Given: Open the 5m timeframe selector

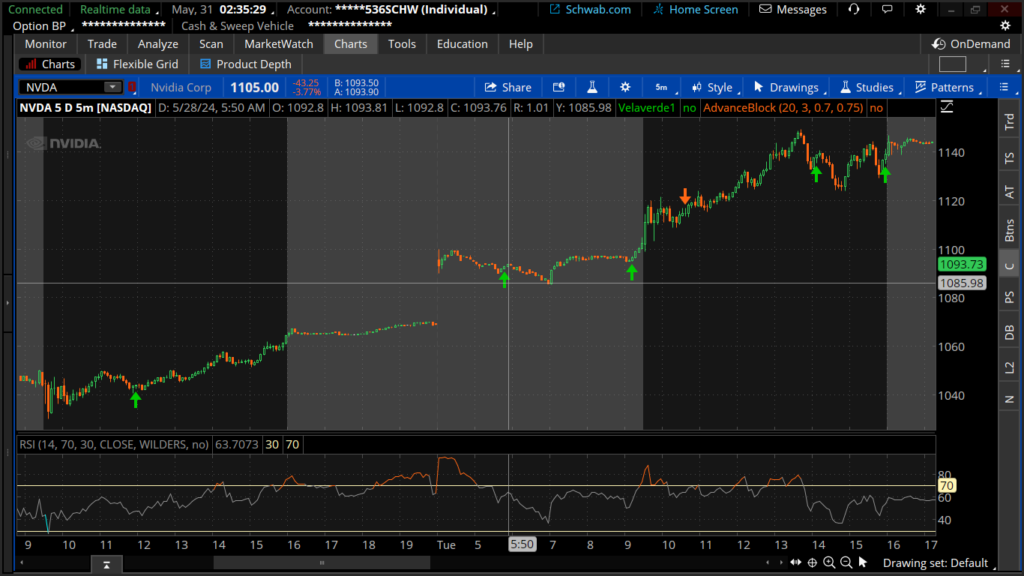Looking at the screenshot, I should [x=661, y=87].
